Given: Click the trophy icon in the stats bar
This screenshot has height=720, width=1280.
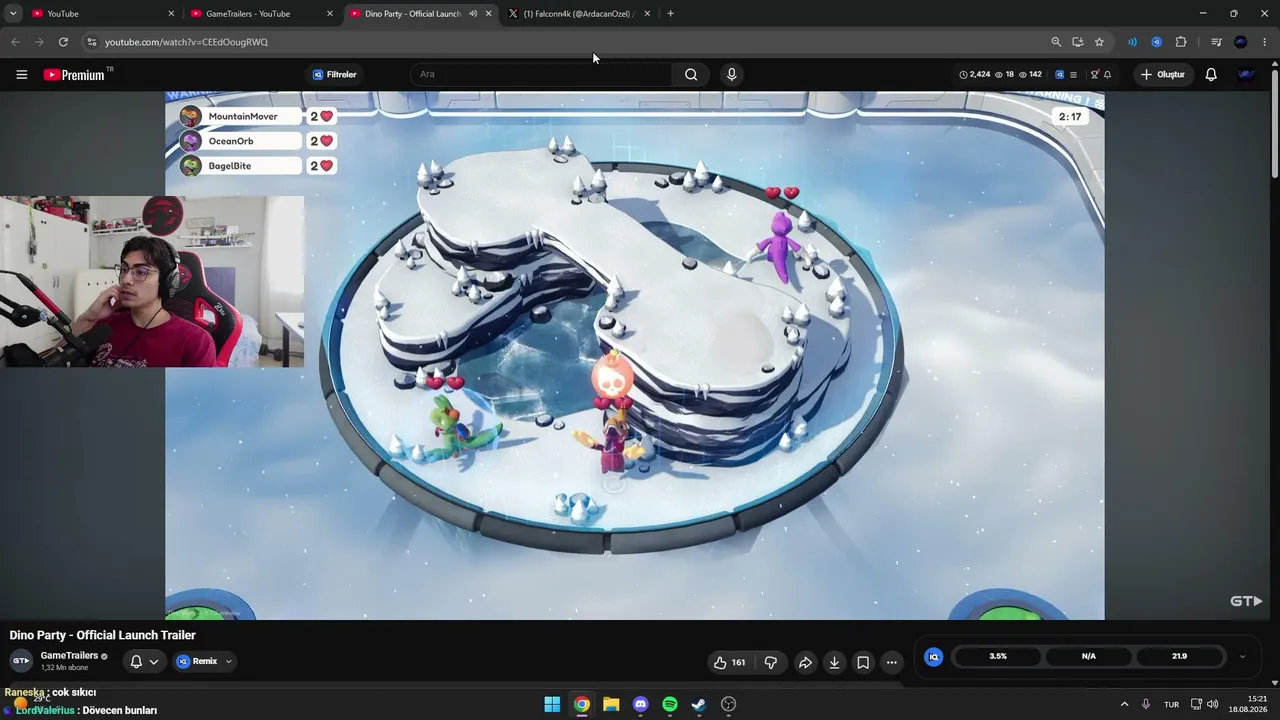Looking at the screenshot, I should pyautogui.click(x=1095, y=74).
